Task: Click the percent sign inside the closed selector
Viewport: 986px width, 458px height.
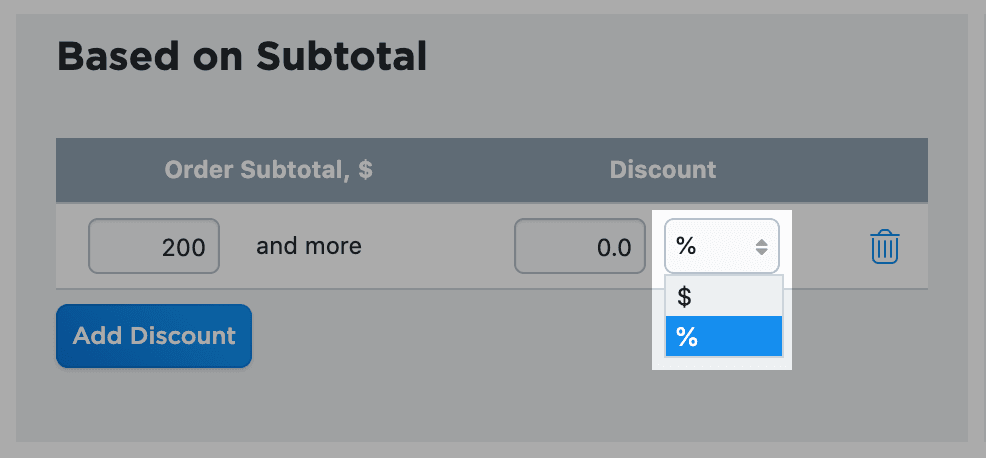Action: [686, 246]
